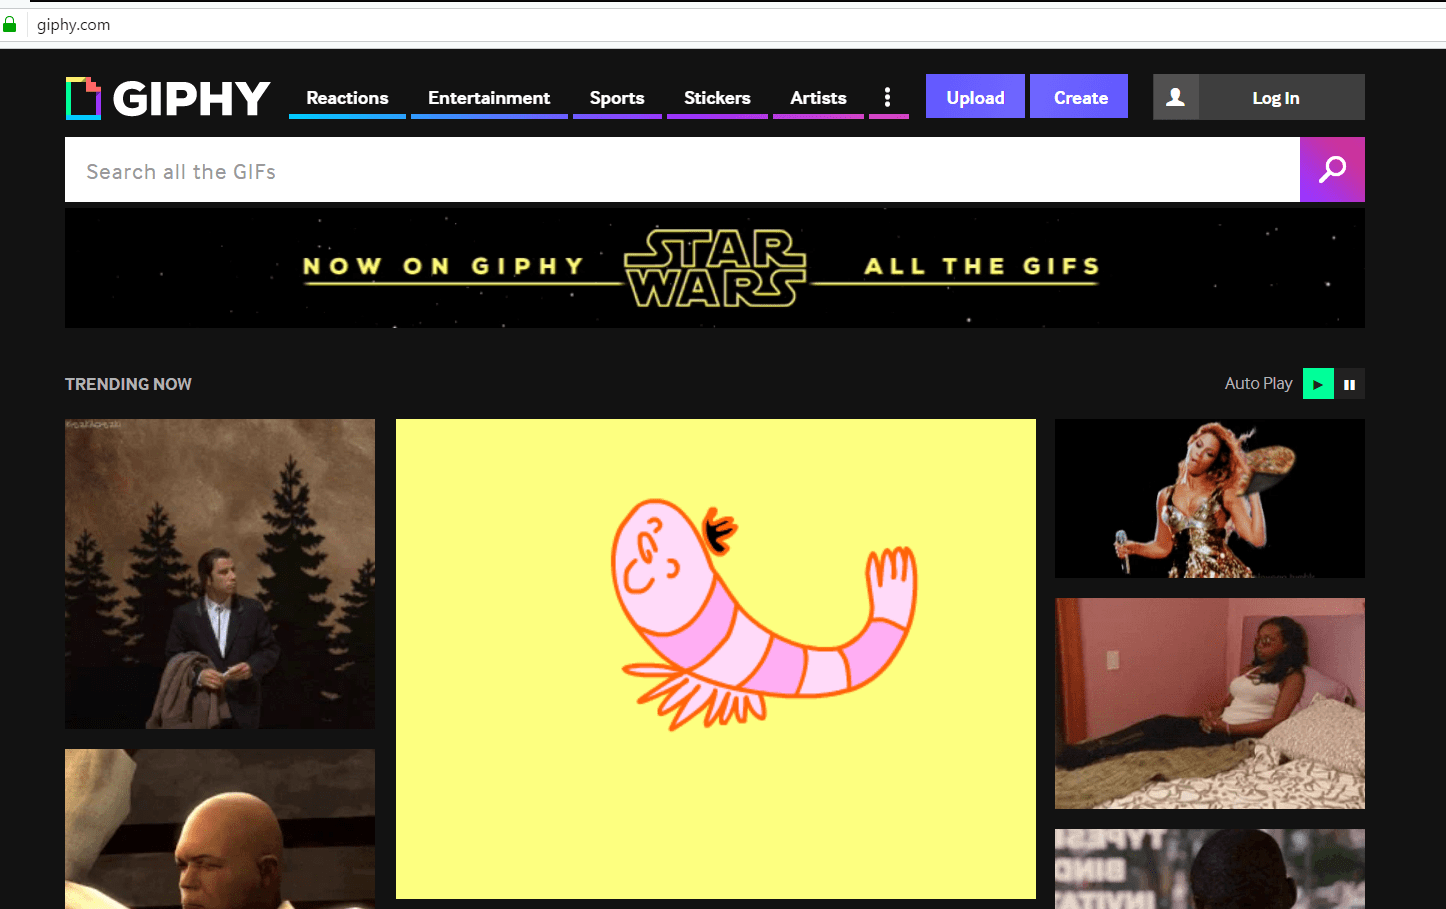Image resolution: width=1446 pixels, height=909 pixels.
Task: Open the Stickers category
Action: point(717,98)
